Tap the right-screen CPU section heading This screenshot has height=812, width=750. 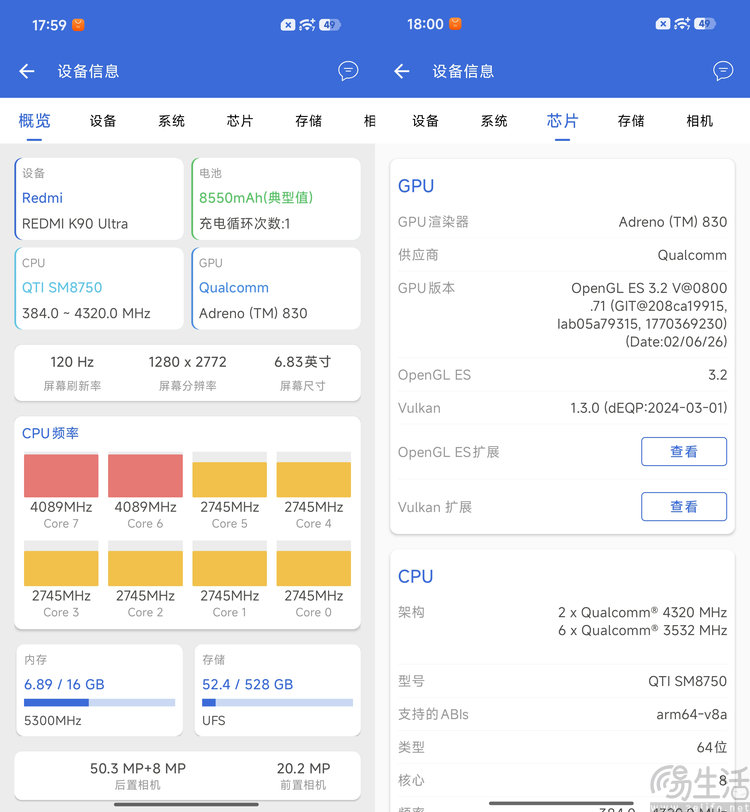point(415,576)
